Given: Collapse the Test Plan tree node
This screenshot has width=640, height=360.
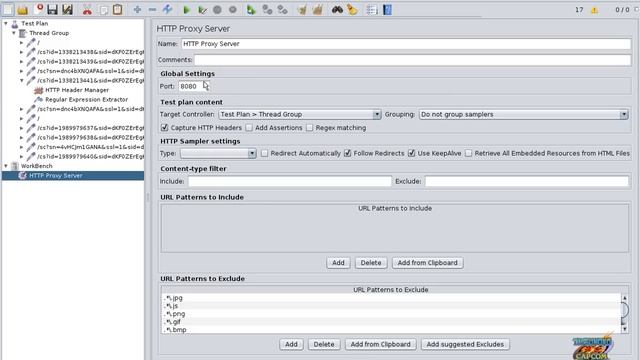Looking at the screenshot, I should pos(6,24).
